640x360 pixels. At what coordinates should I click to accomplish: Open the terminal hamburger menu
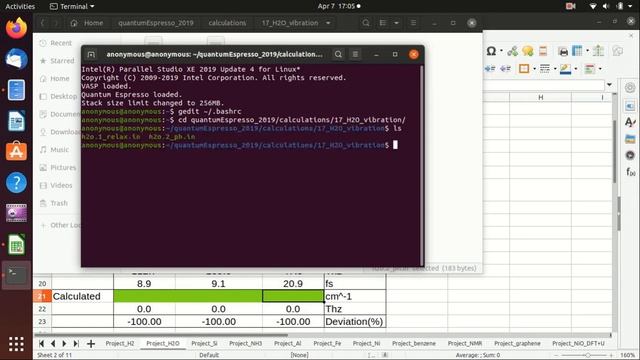point(355,54)
